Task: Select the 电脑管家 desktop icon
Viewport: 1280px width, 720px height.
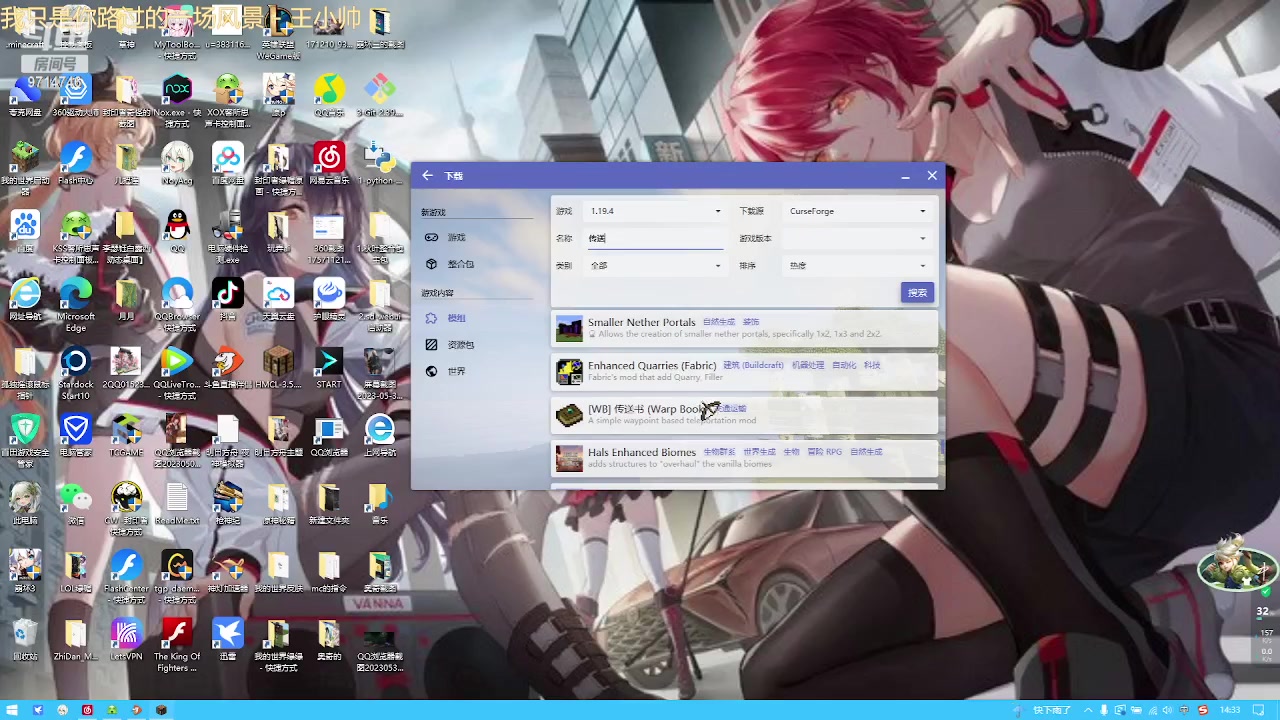Action: [76, 437]
